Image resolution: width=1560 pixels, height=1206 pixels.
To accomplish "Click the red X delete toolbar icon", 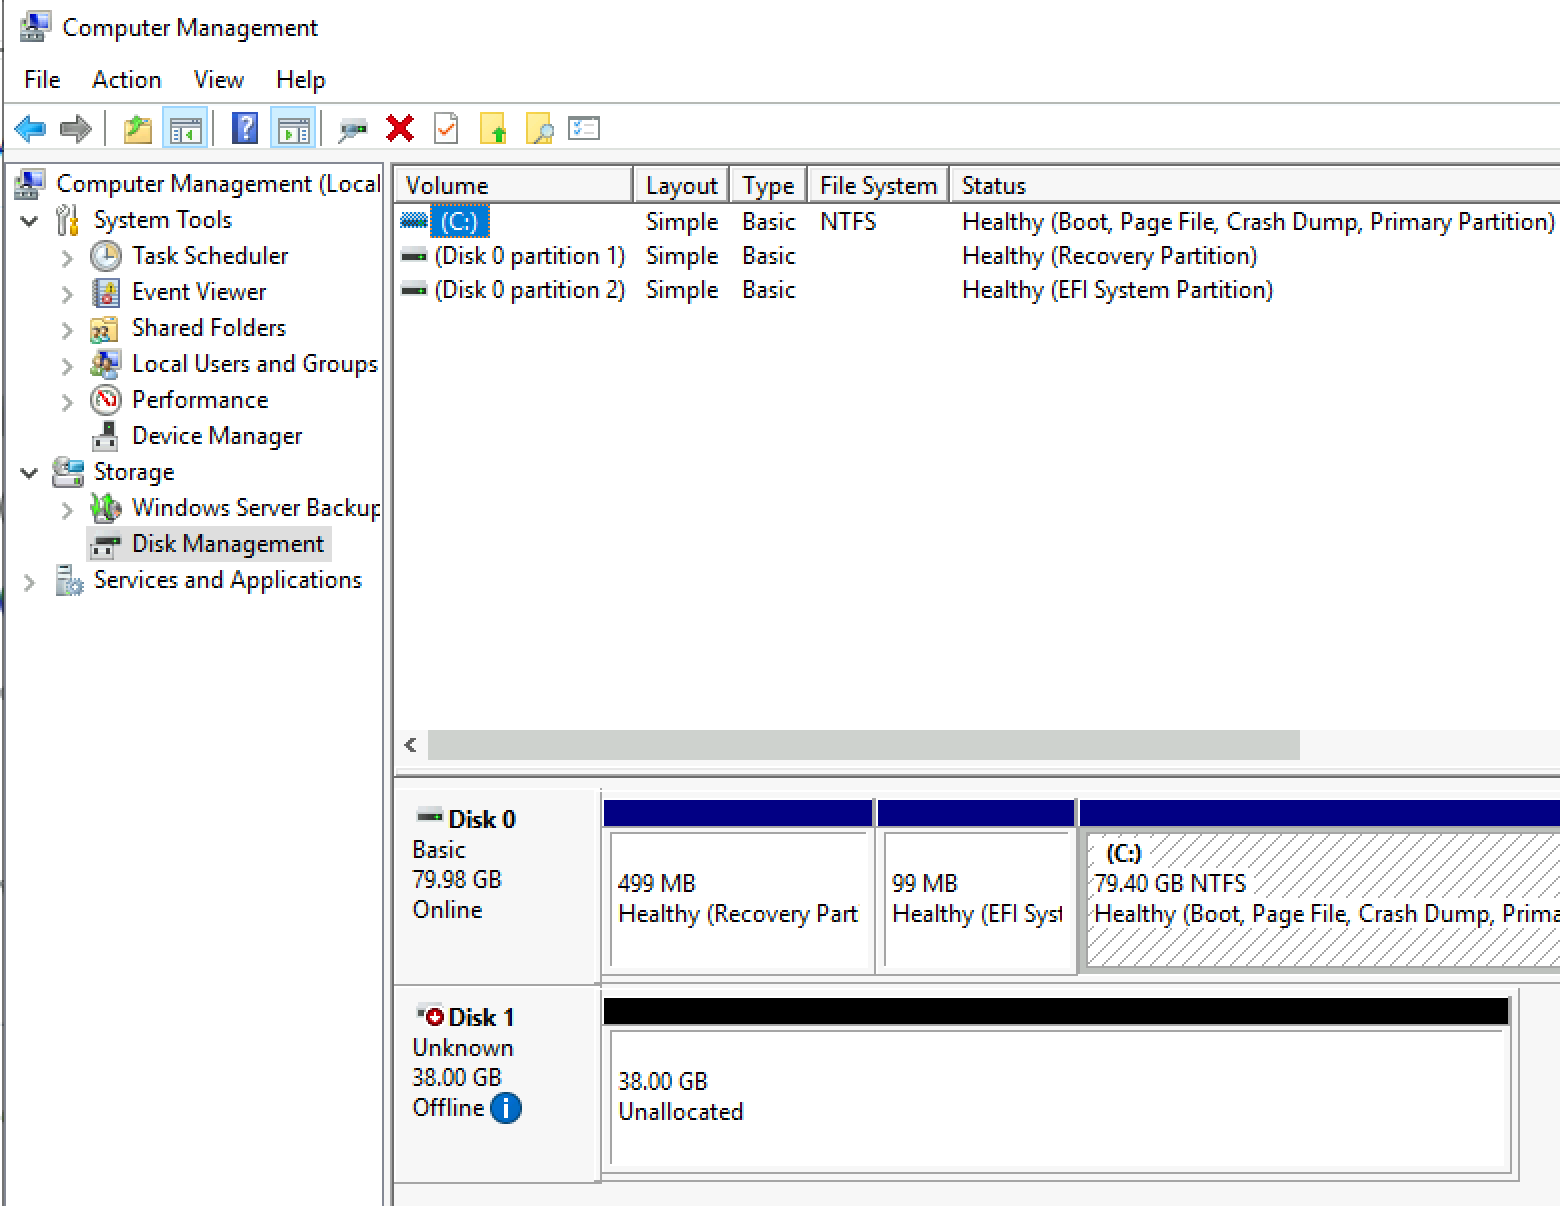I will pos(400,129).
